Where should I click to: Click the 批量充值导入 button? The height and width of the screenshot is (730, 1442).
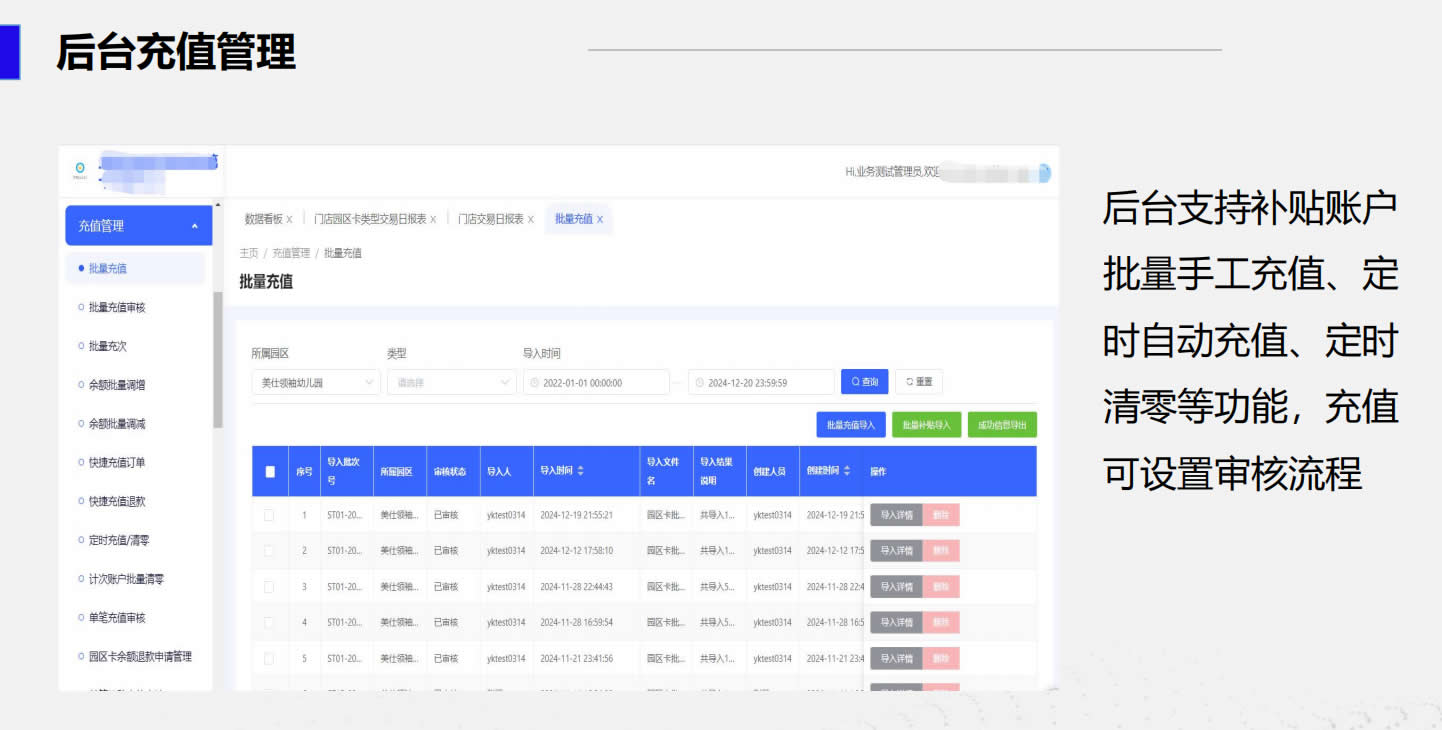click(850, 425)
